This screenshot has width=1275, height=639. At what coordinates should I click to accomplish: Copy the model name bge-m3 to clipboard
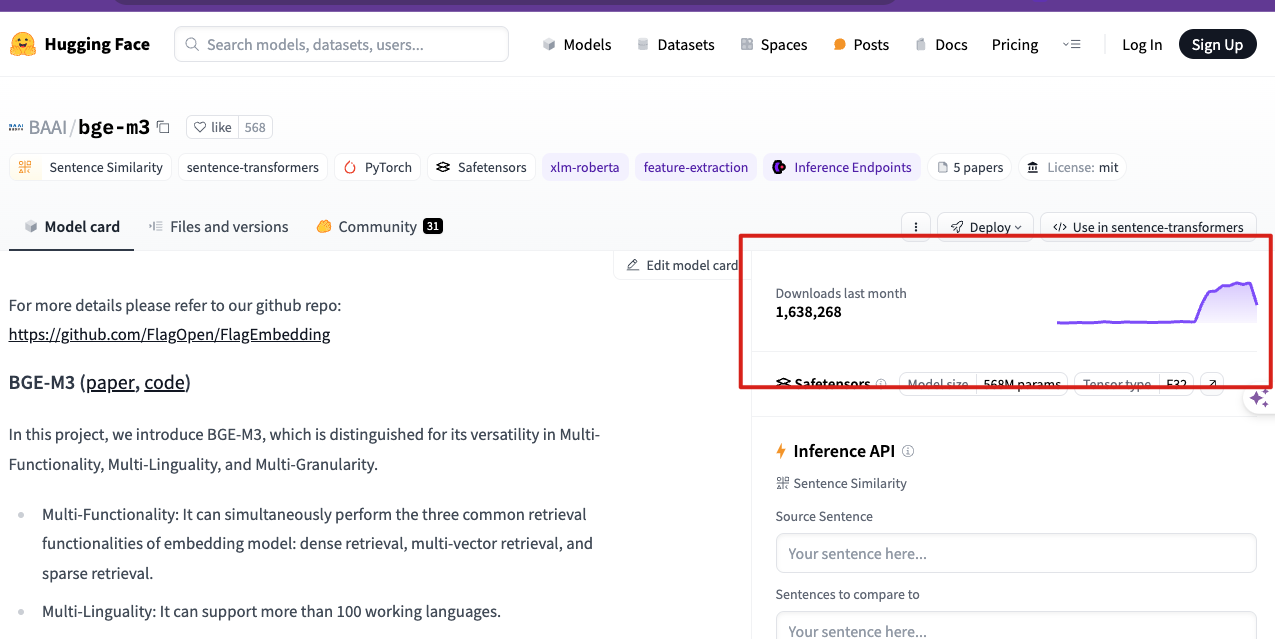tap(164, 127)
